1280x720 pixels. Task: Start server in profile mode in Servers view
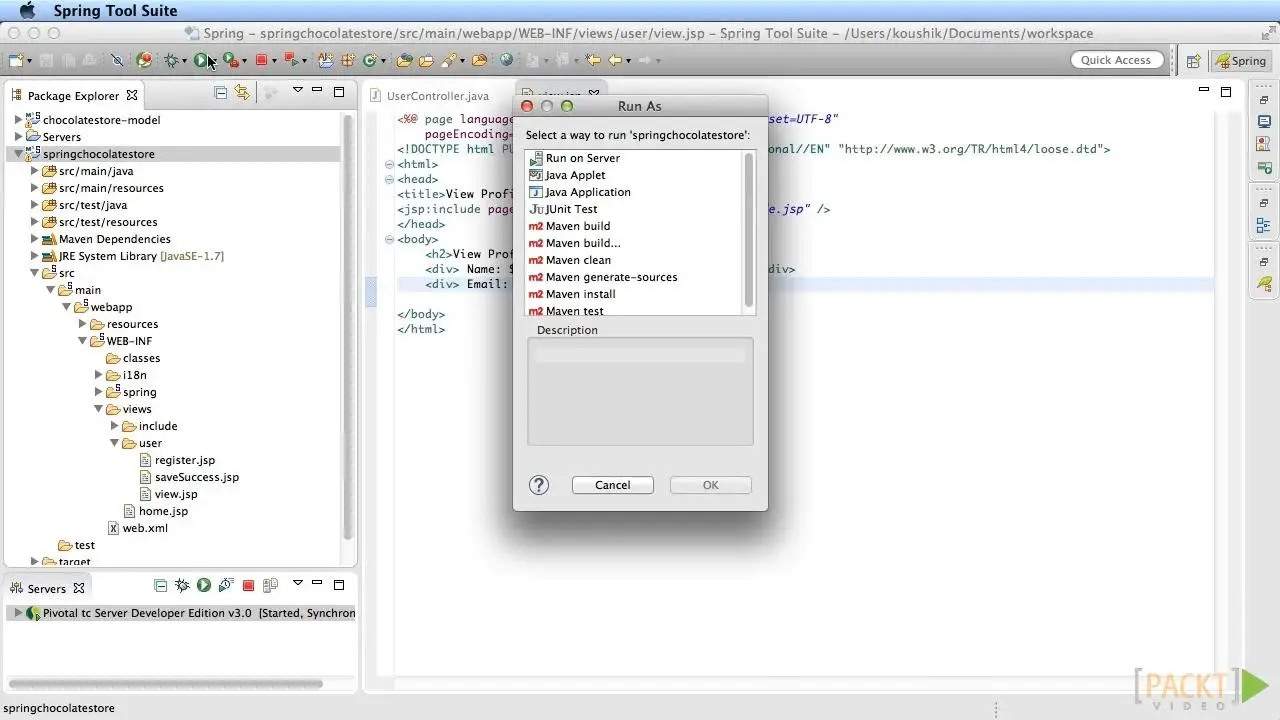tap(226, 585)
